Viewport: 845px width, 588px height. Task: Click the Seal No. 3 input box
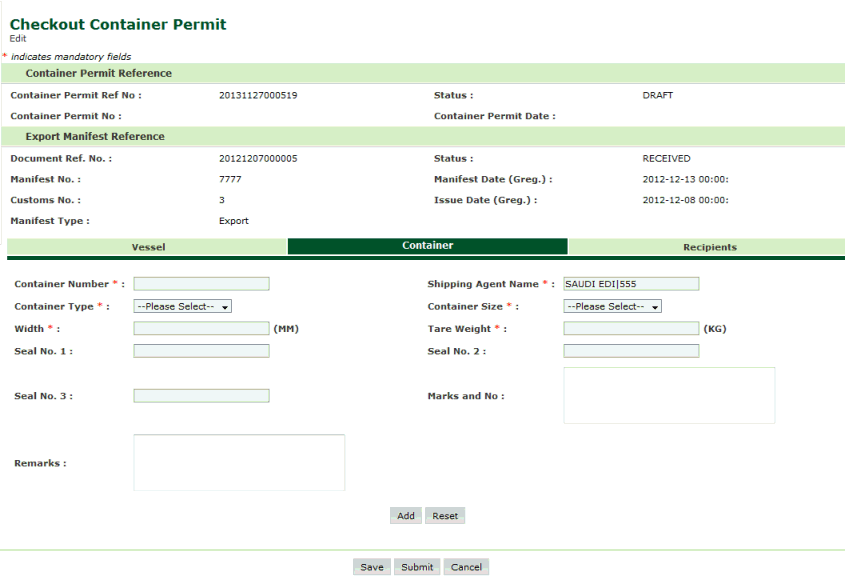[201, 396]
